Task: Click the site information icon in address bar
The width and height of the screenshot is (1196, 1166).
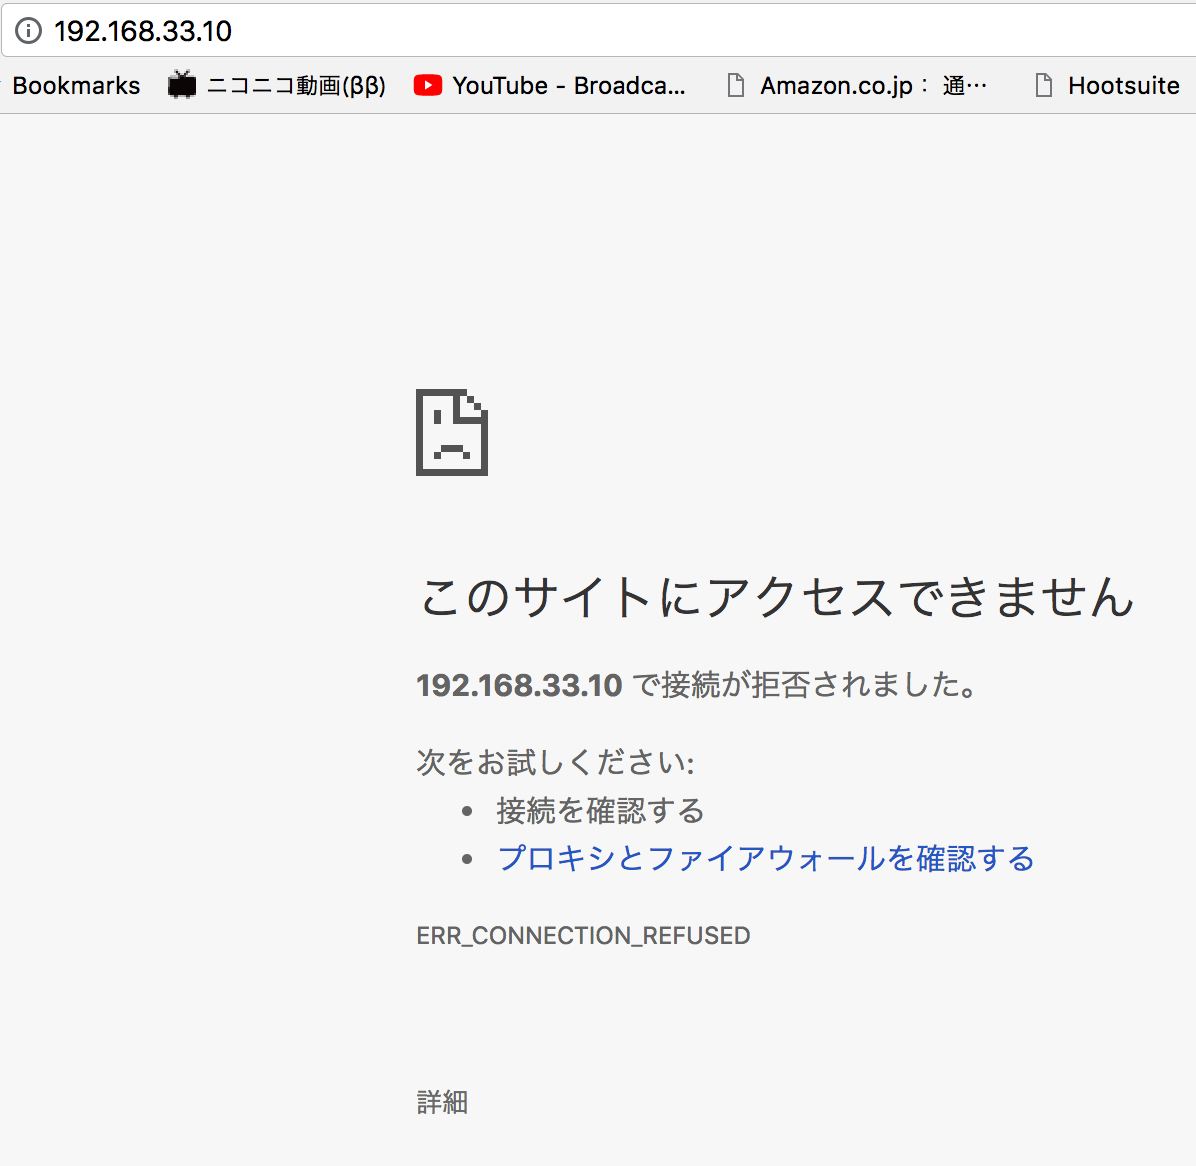Action: tap(29, 31)
